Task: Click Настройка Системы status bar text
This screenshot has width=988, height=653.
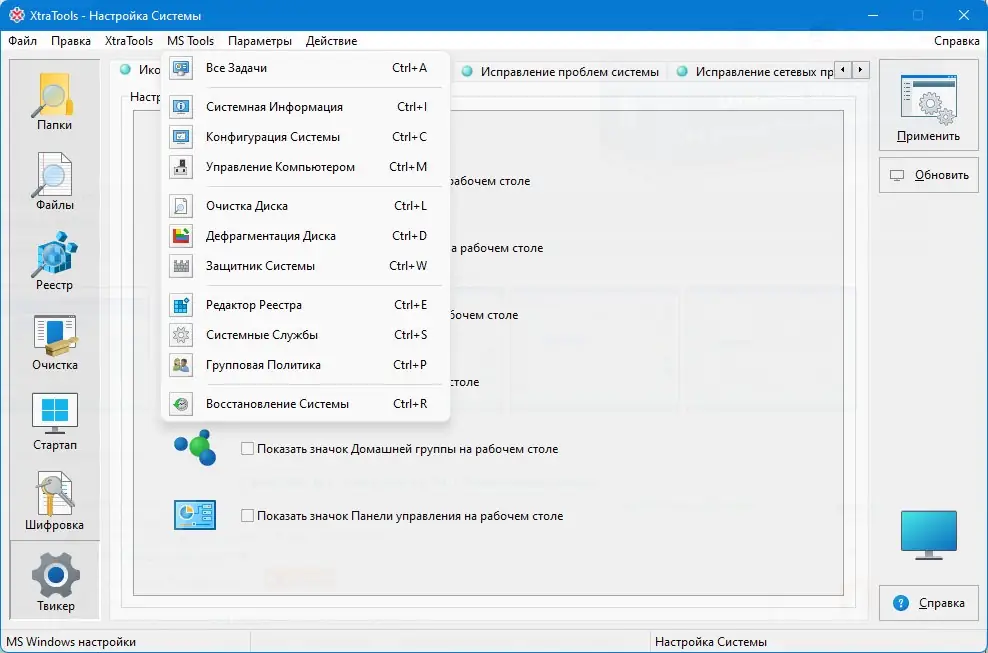Action: pos(711,642)
